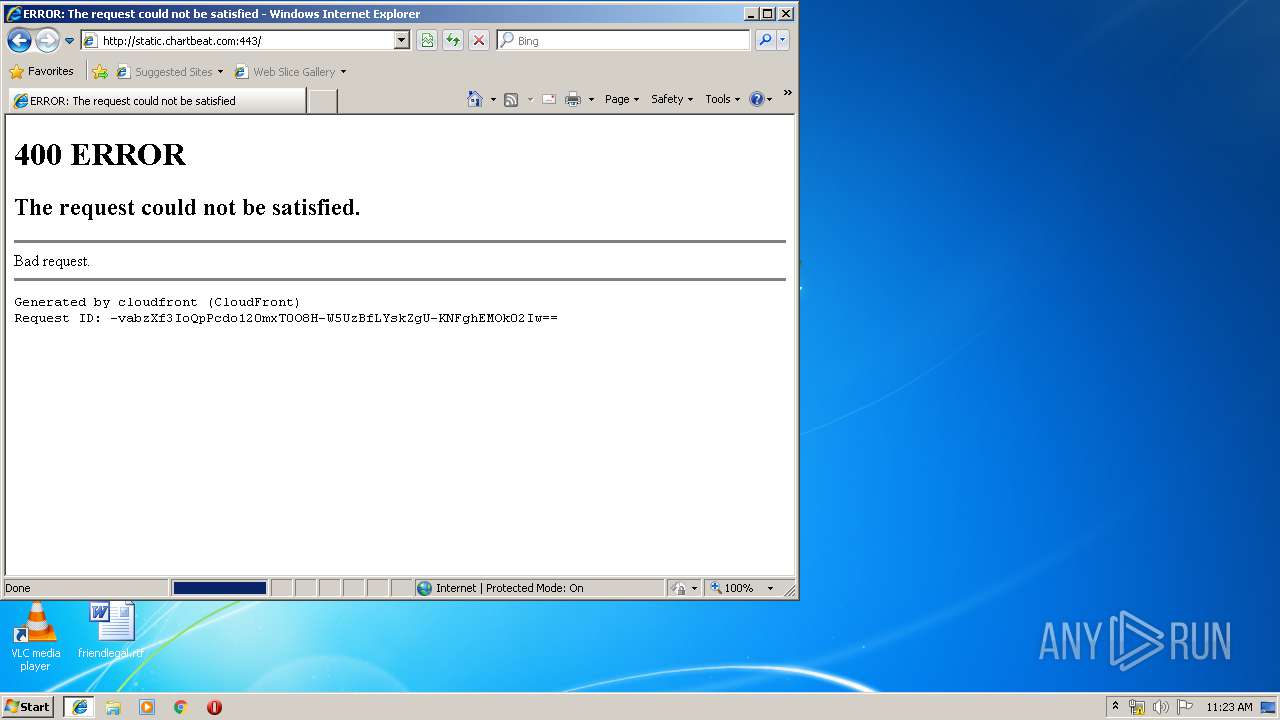This screenshot has width=1280, height=720.
Task: Expand the command bar overflow chevron
Action: (787, 93)
